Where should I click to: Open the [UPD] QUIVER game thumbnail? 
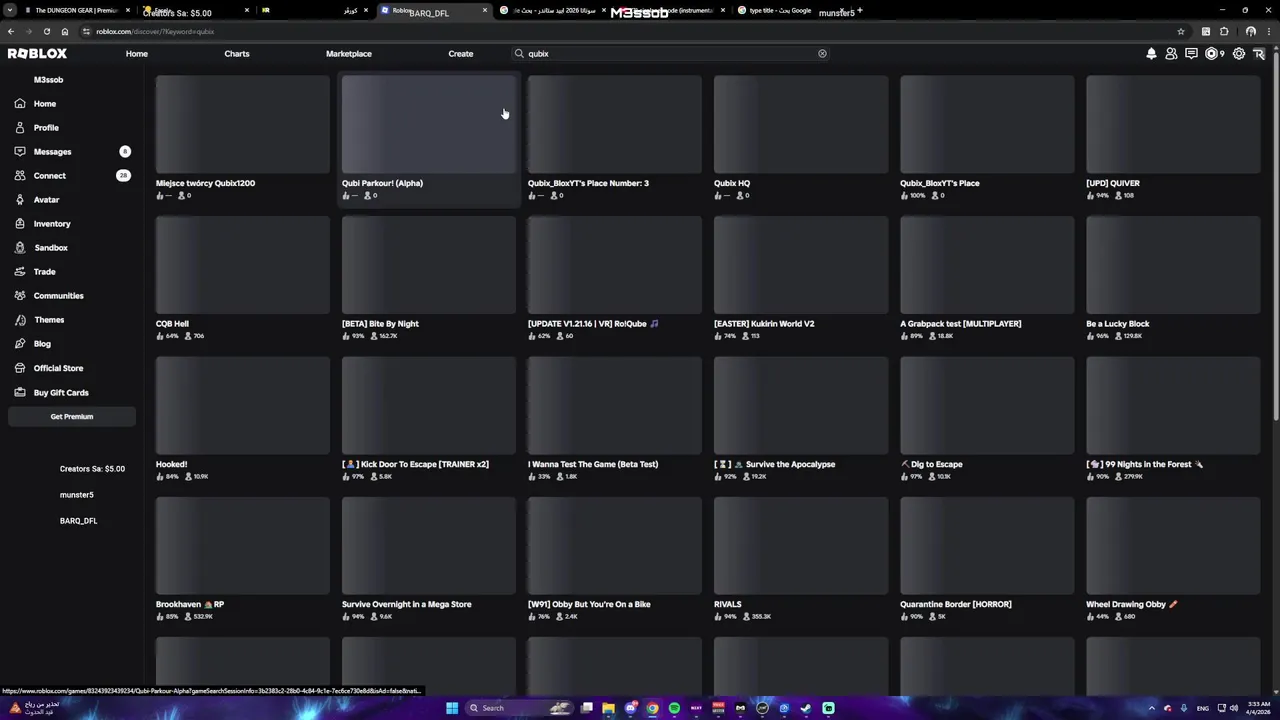click(x=1173, y=124)
